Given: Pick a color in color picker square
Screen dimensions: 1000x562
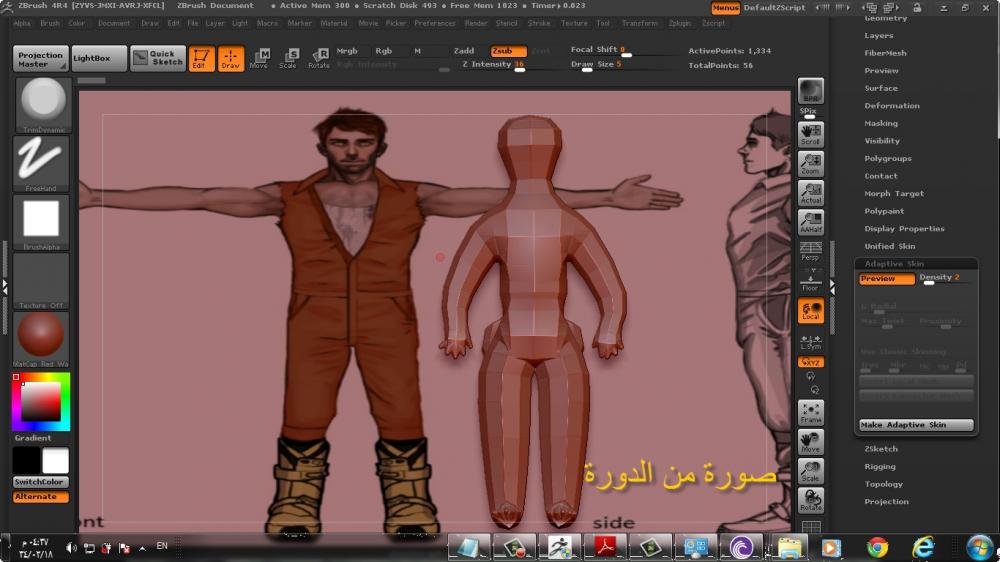Looking at the screenshot, I should [41, 402].
